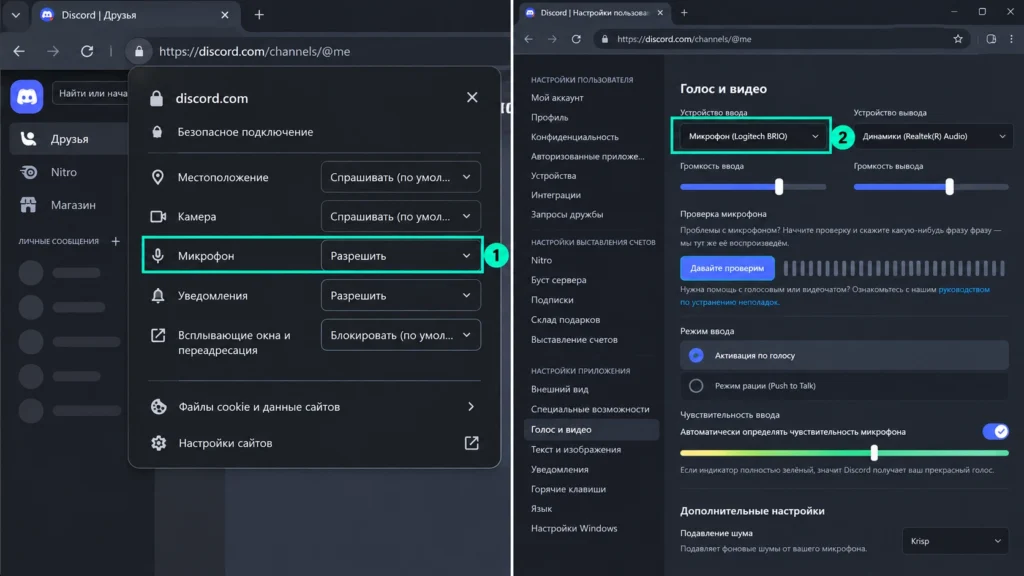Viewport: 1024px width, 576px height.
Task: Toggle automatic microphone sensitivity switch
Action: coord(995,431)
